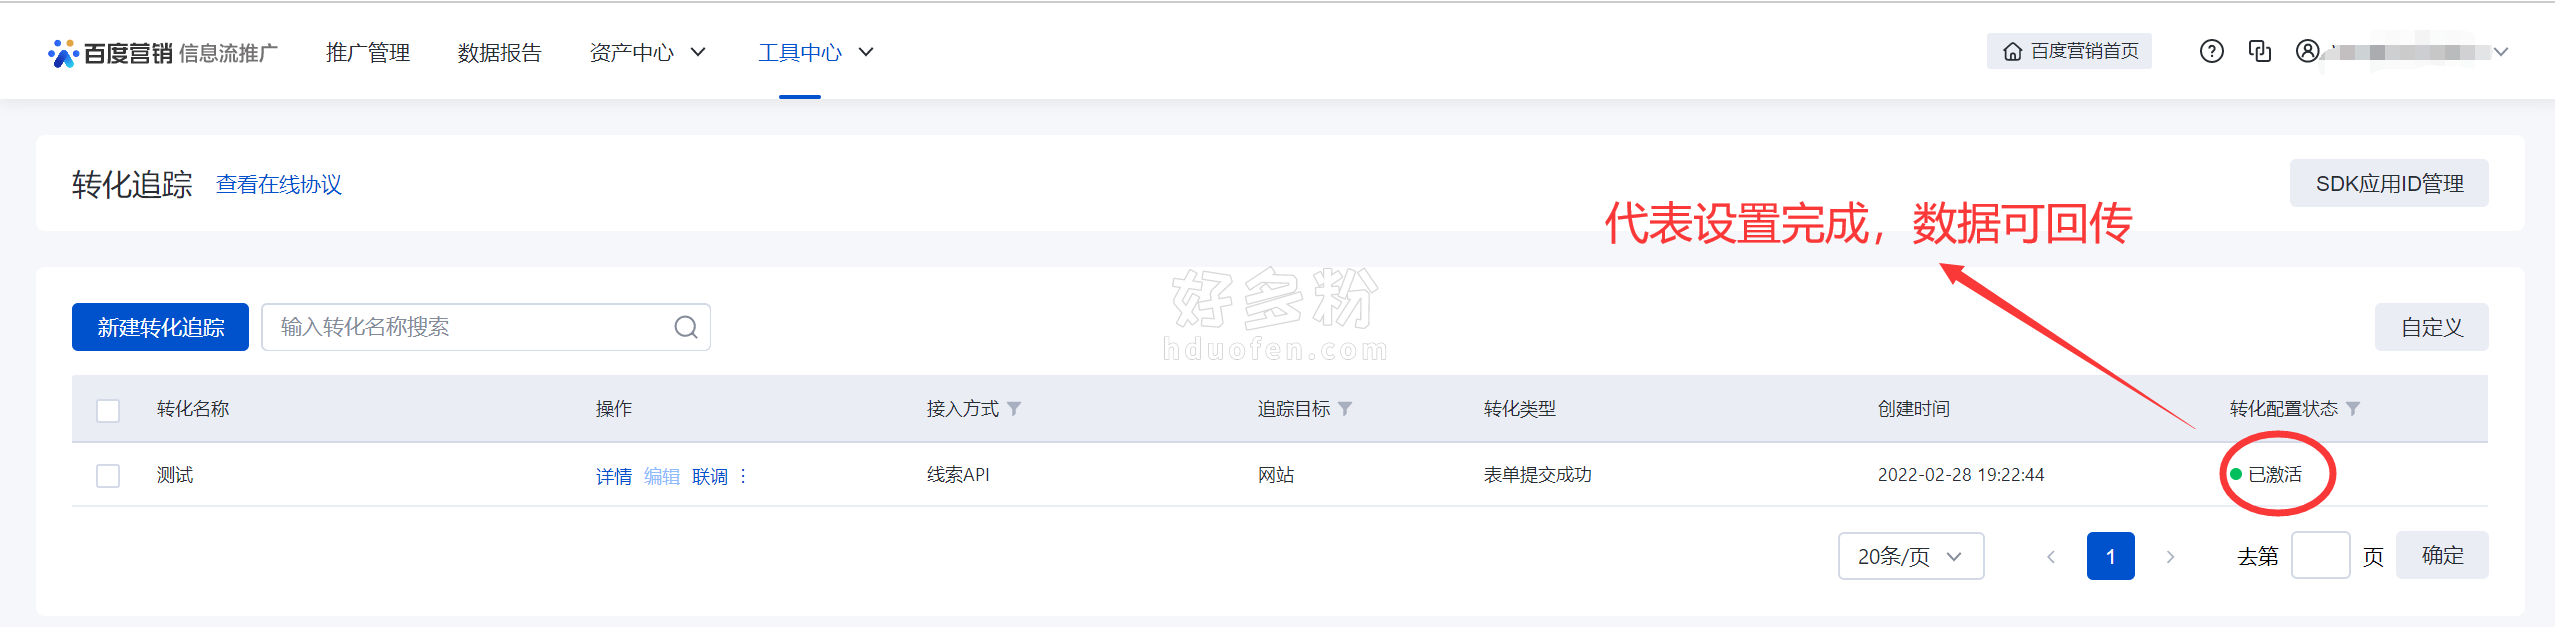Open the 查看在线协议 link
Image resolution: width=2555 pixels, height=627 pixels.
coord(279,185)
